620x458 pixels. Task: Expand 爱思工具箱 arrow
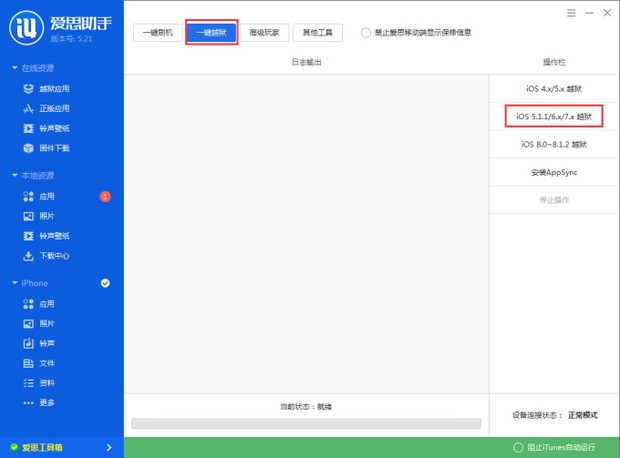109,447
